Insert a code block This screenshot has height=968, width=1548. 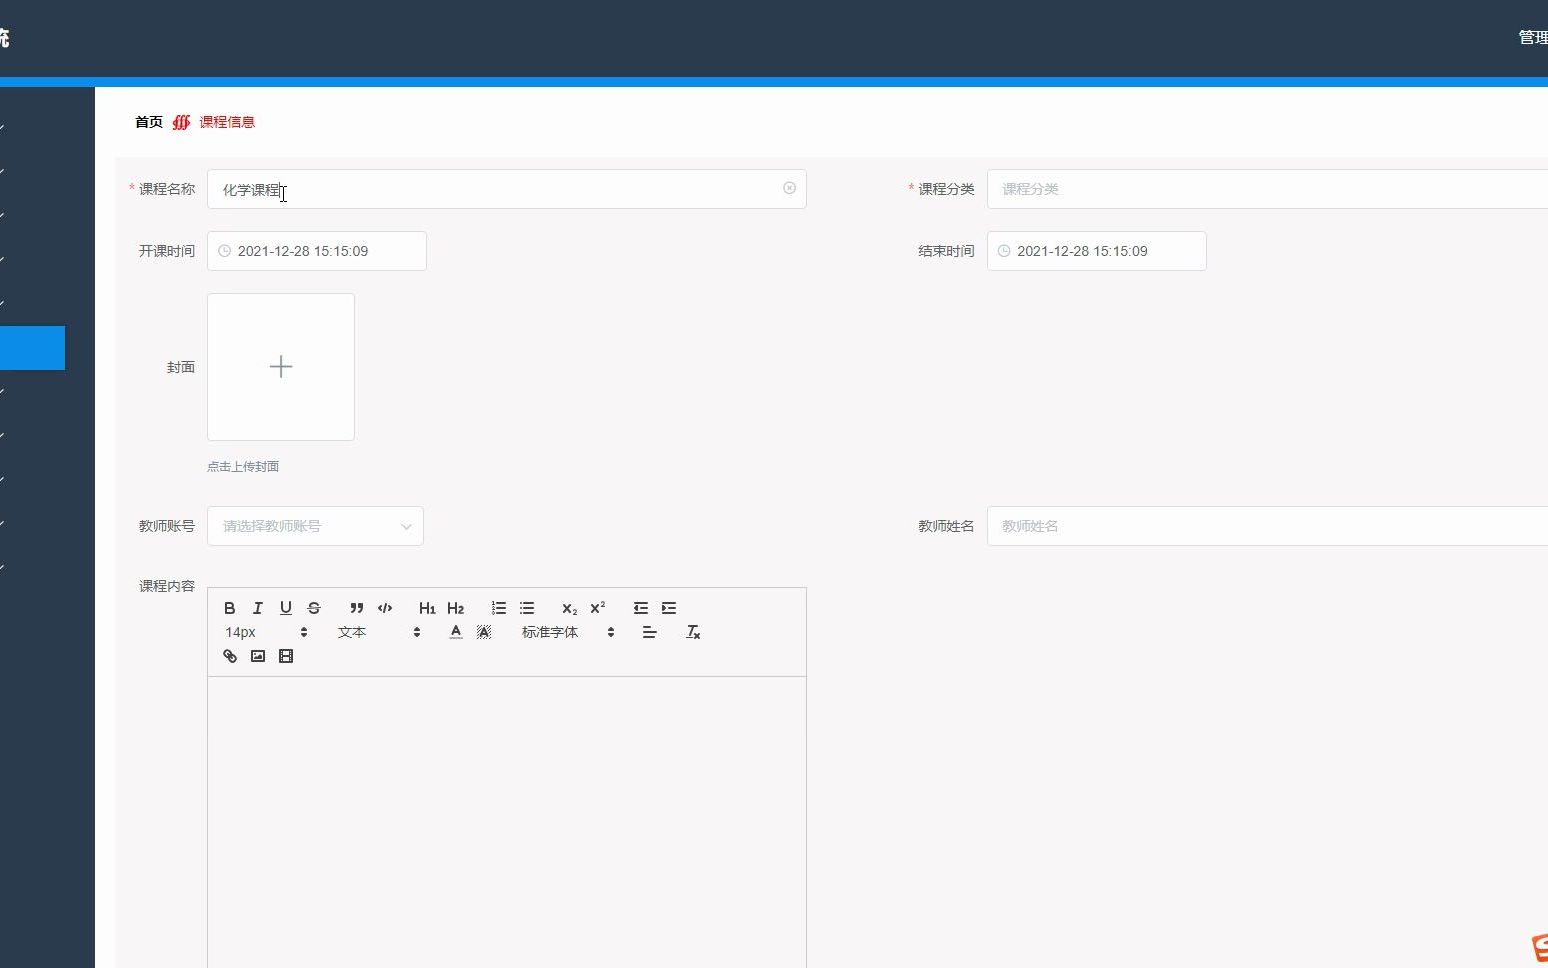pos(384,608)
